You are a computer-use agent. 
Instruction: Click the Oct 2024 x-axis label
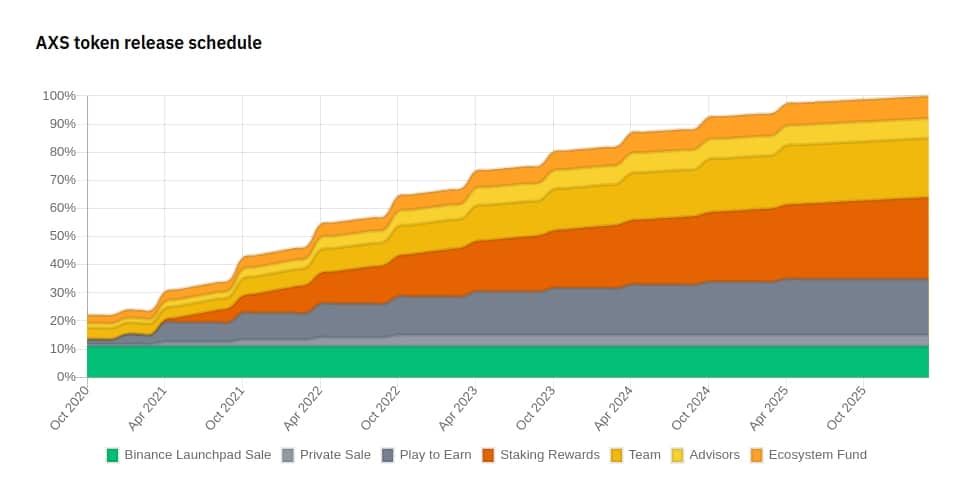tap(690, 407)
